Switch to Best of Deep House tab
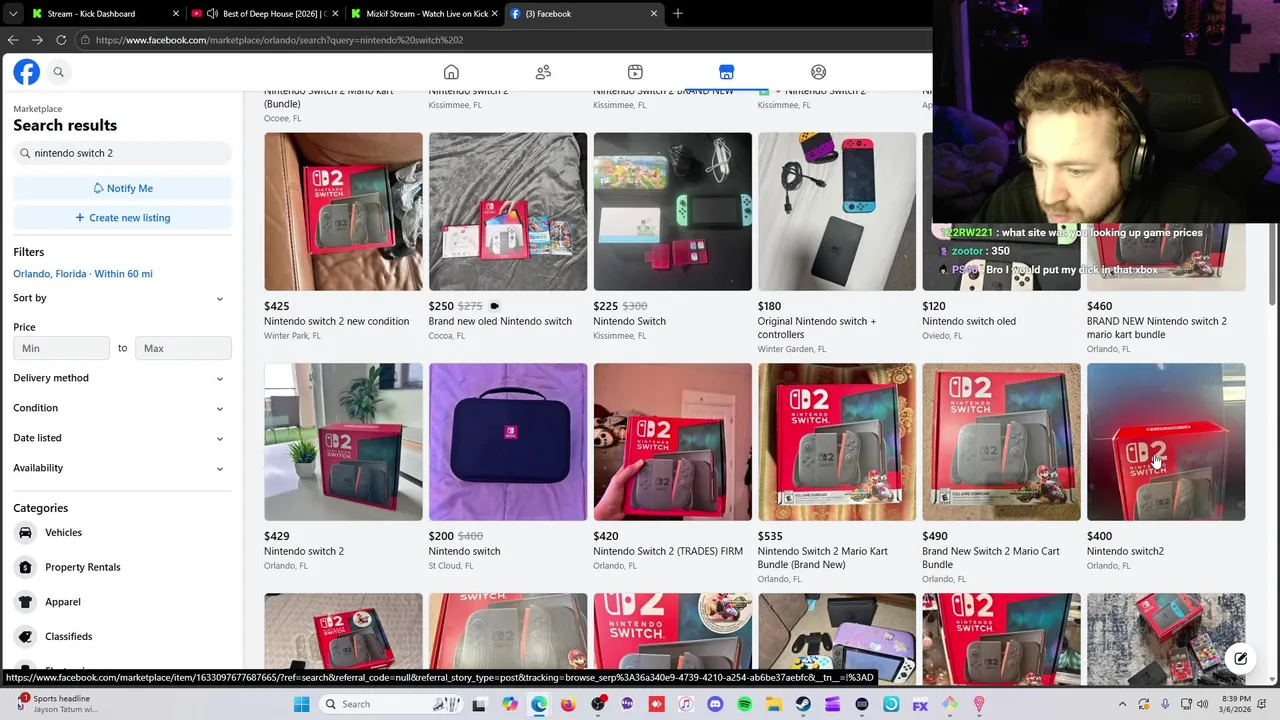1280x720 pixels. [265, 14]
